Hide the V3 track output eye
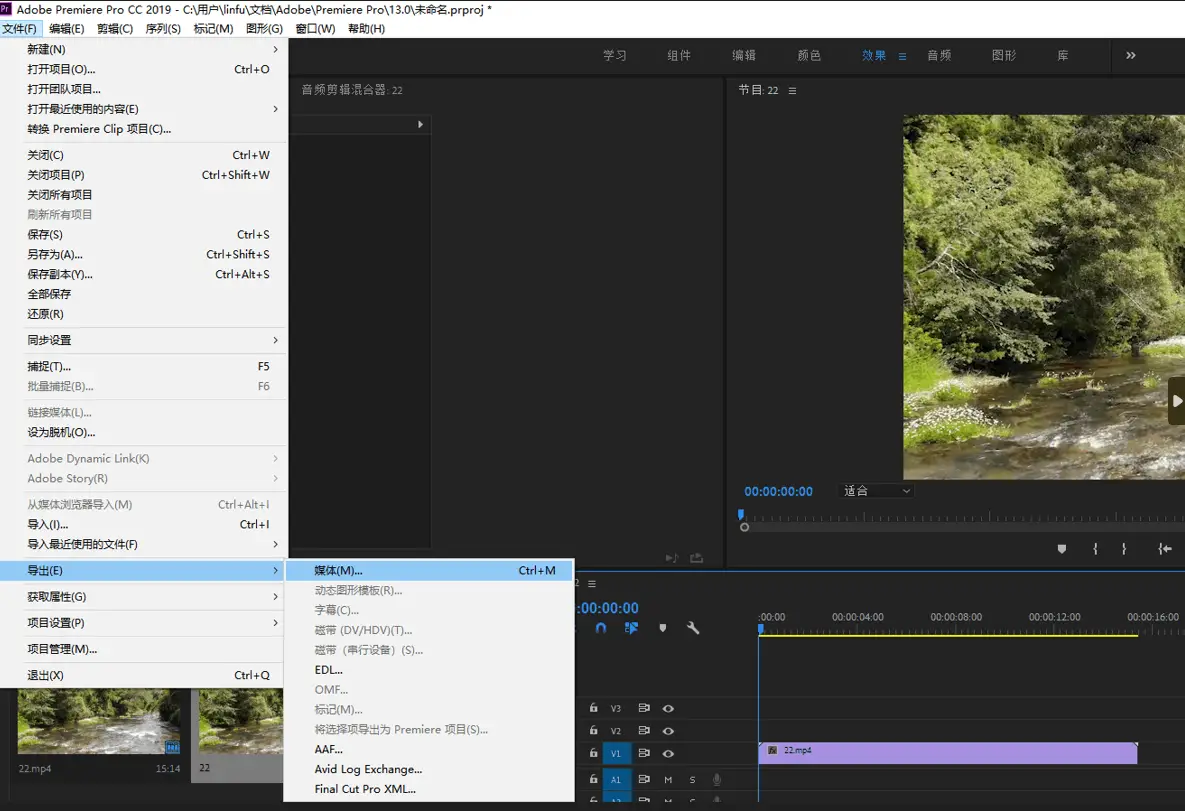Screen dimensions: 1185x811 (668, 708)
